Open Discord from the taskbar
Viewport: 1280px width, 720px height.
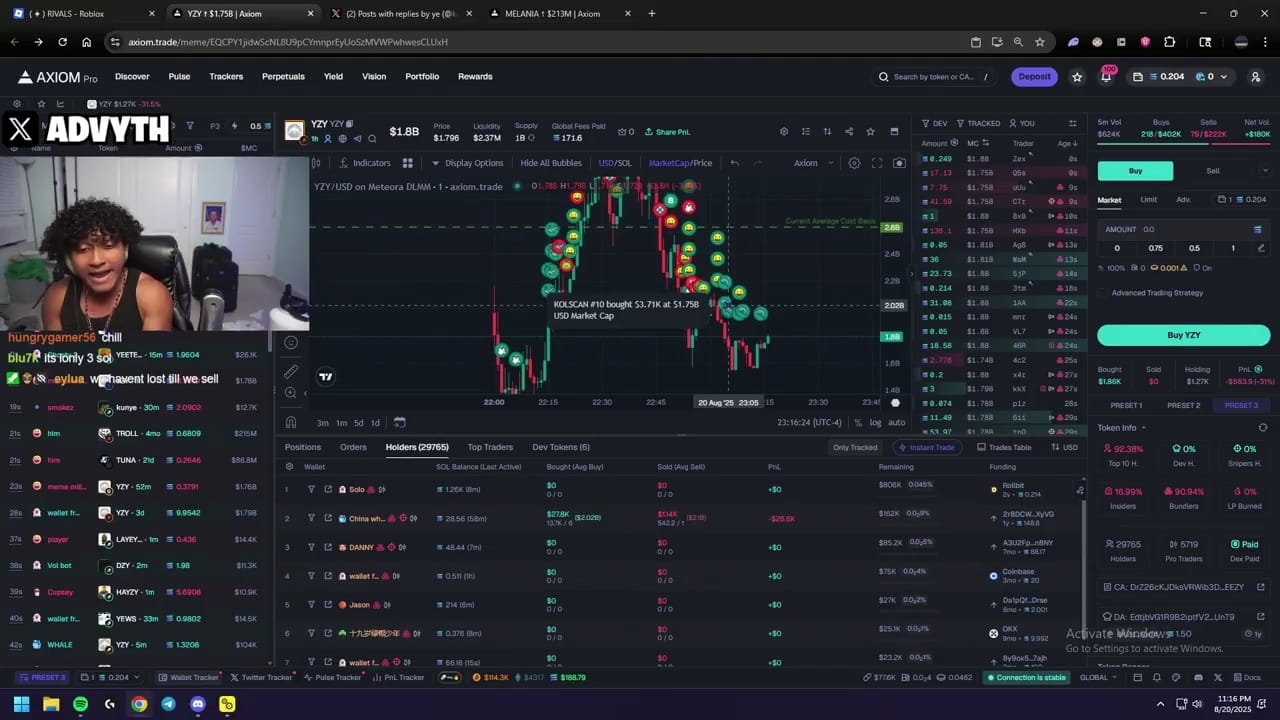[x=197, y=704]
